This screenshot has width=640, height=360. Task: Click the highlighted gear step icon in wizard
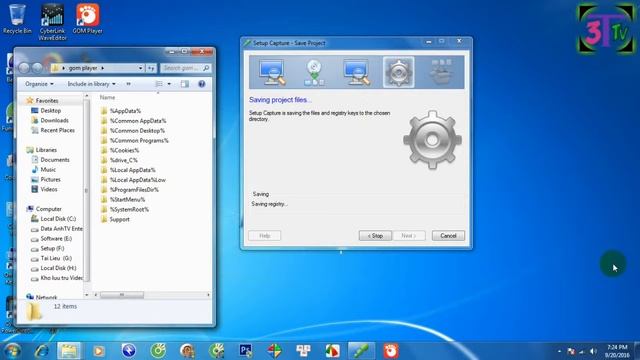point(399,73)
